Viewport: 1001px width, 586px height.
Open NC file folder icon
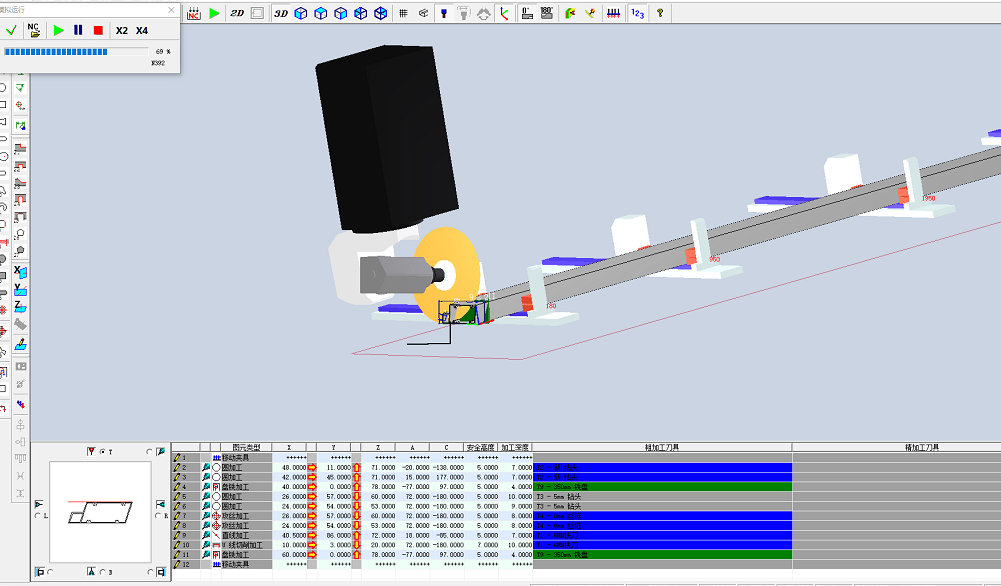click(x=34, y=31)
